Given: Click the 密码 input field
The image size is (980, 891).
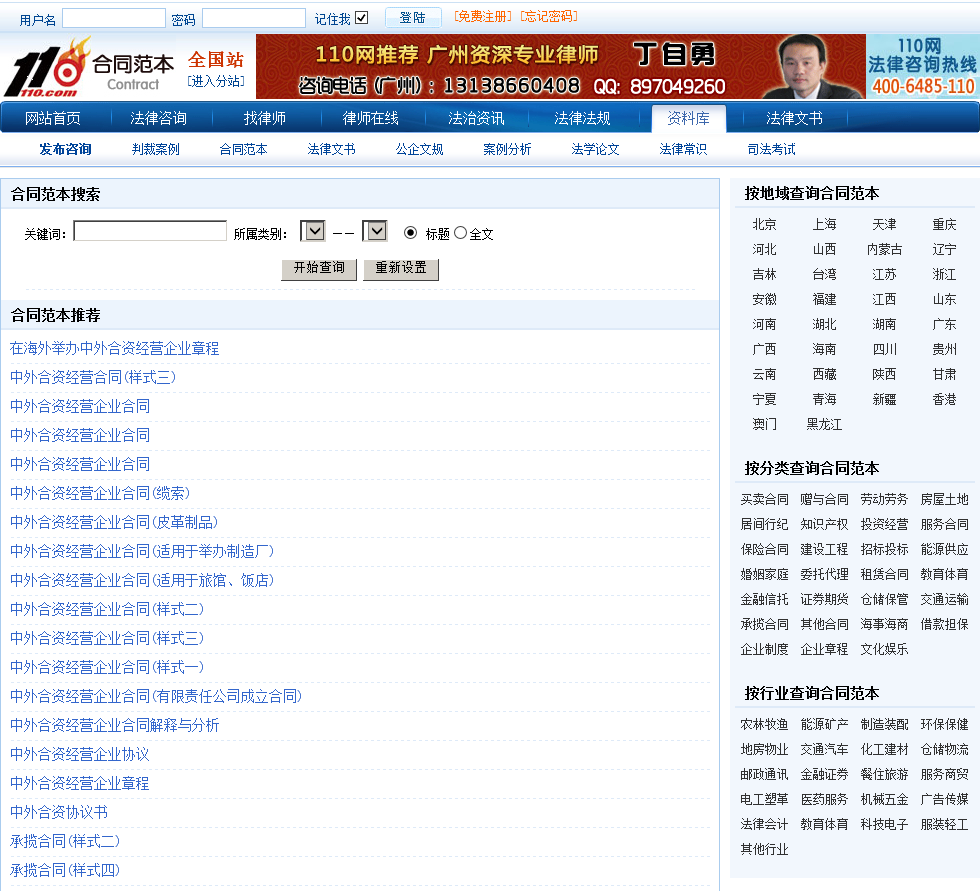Looking at the screenshot, I should point(254,18).
